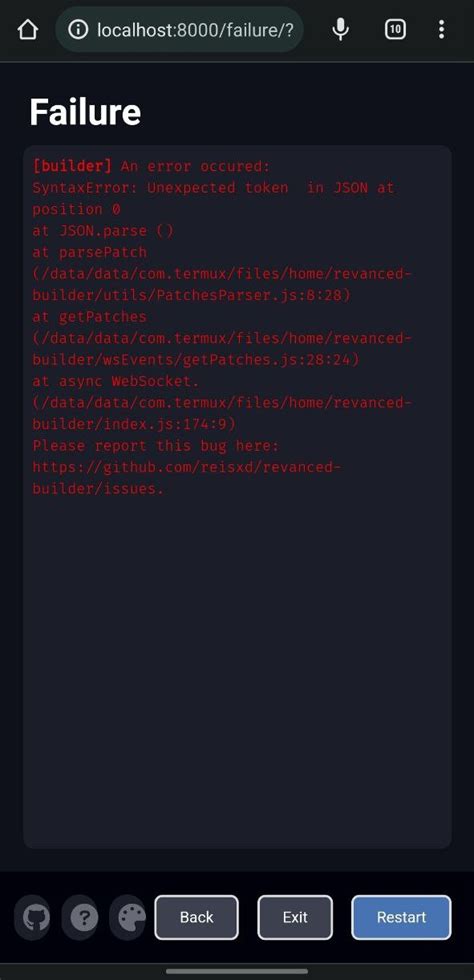Click the red [builder] log tag

pyautogui.click(x=73, y=166)
